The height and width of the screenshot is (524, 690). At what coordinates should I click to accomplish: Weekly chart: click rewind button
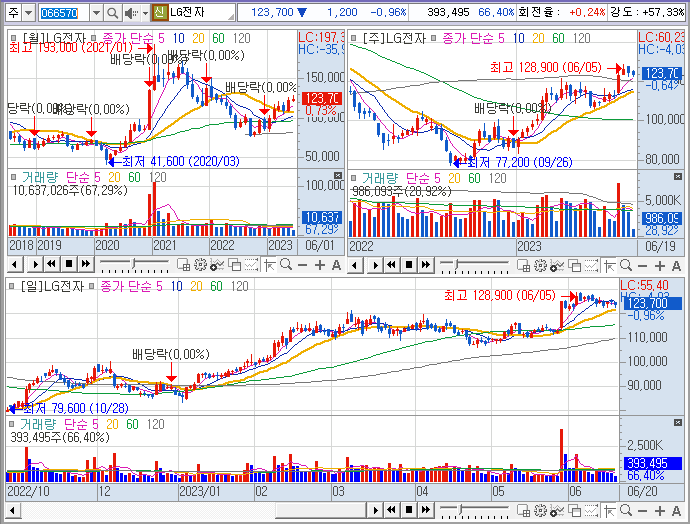point(392,265)
